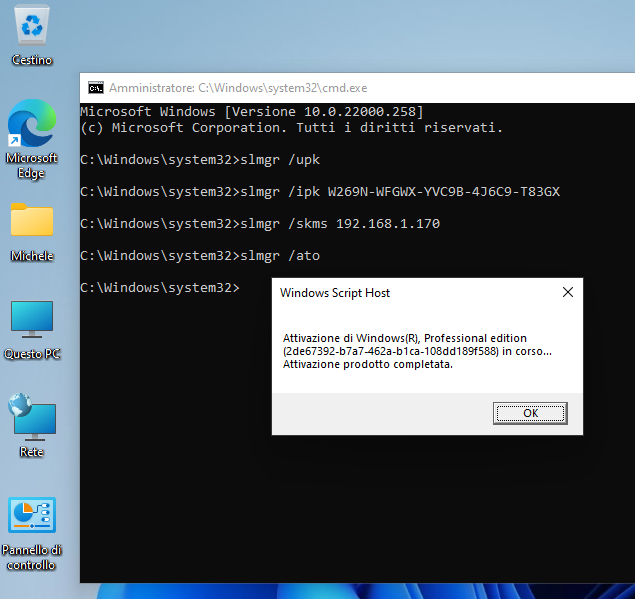Select the Rete network desktop icon
Screen dimensions: 635x599
tap(32, 426)
